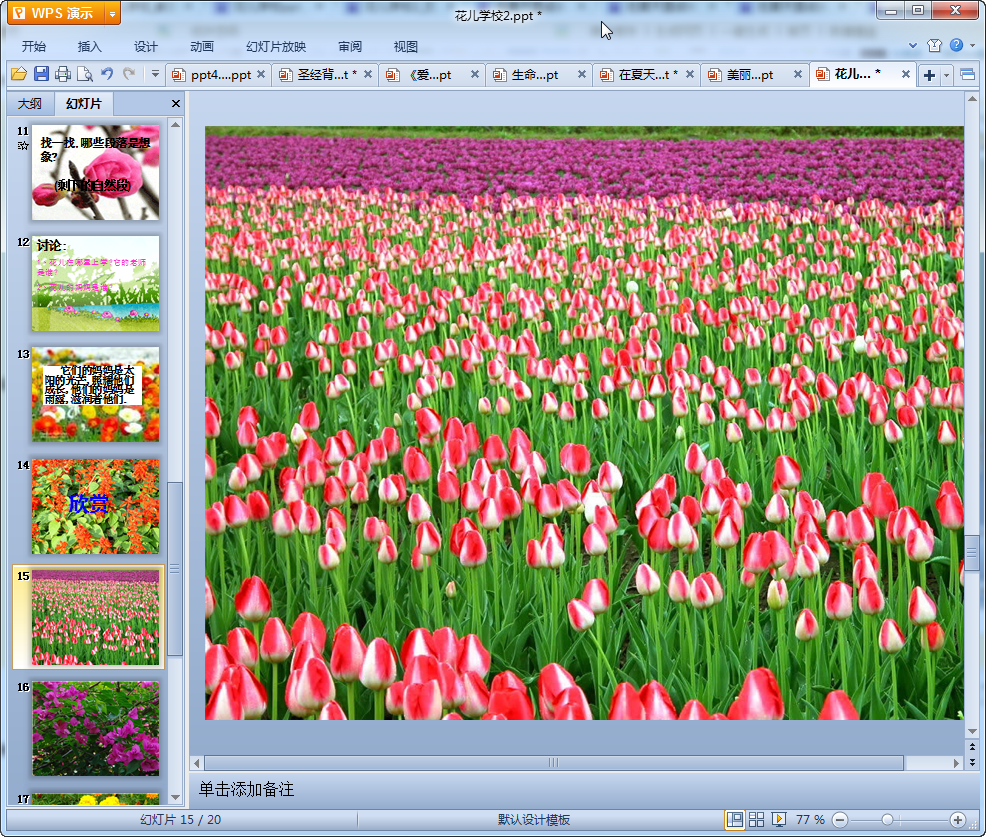Open the WPS skin (shirt) icon
The height and width of the screenshot is (837, 986).
coord(934,46)
